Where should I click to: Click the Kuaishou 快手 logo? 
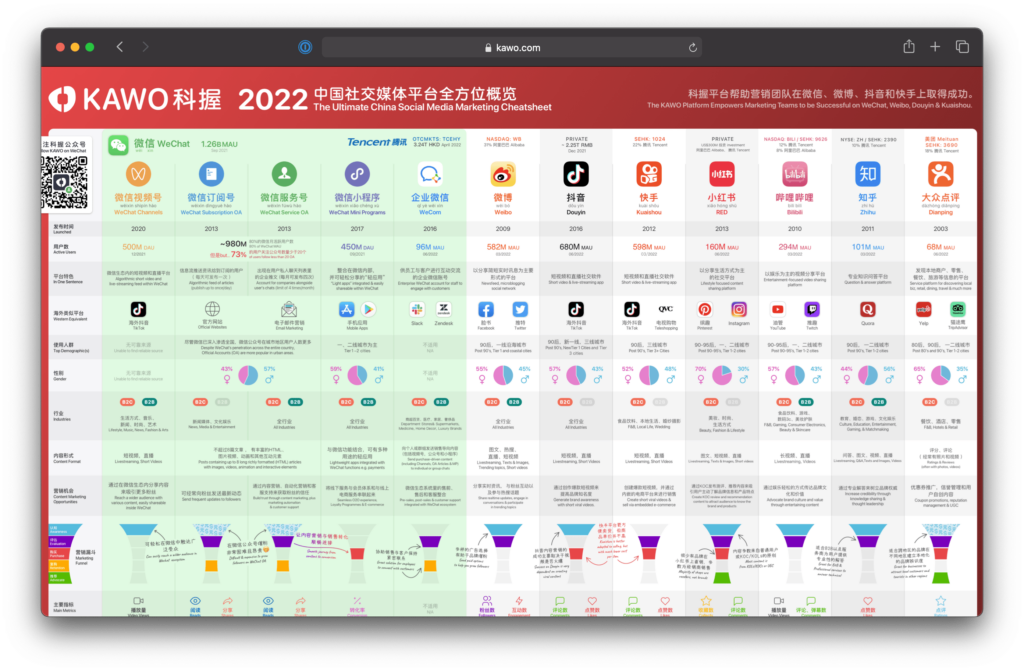point(648,174)
